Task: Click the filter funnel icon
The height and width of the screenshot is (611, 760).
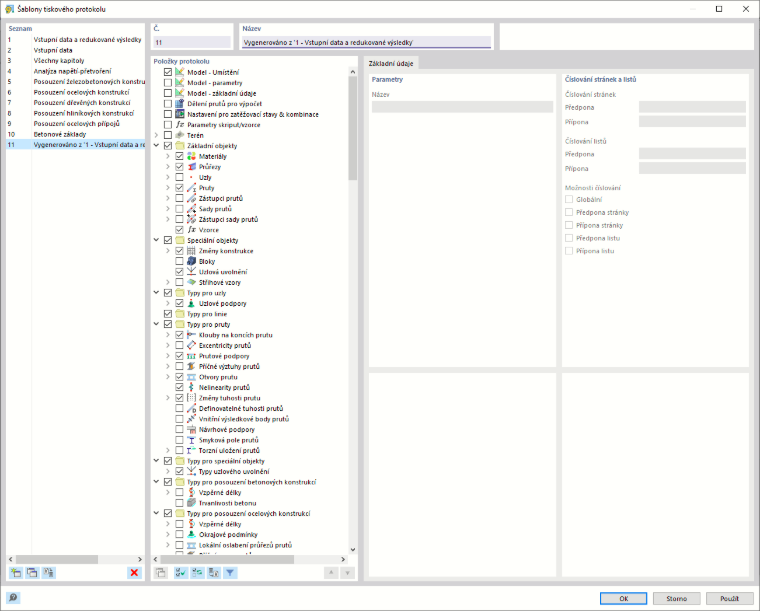Action: [230, 573]
